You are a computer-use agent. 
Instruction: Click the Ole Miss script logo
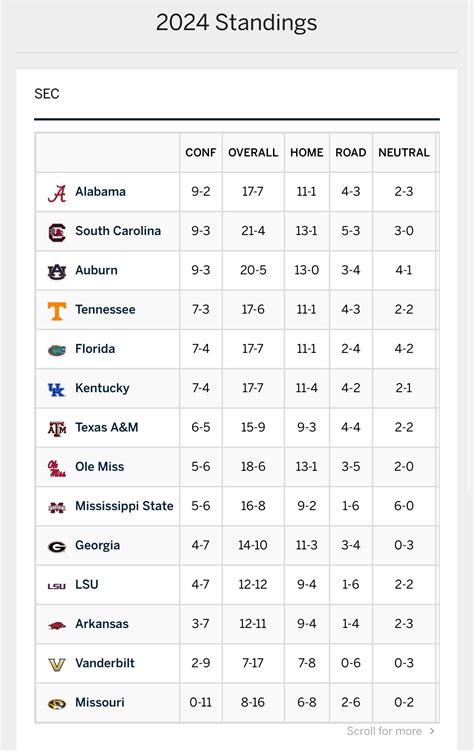(x=56, y=468)
